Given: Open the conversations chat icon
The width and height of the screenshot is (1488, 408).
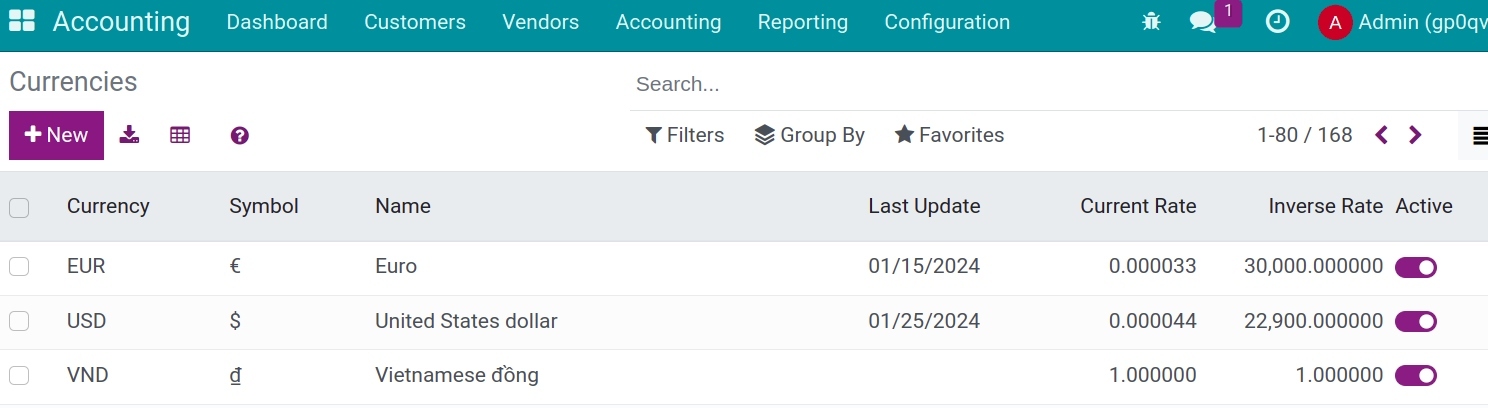Looking at the screenshot, I should click(1203, 21).
